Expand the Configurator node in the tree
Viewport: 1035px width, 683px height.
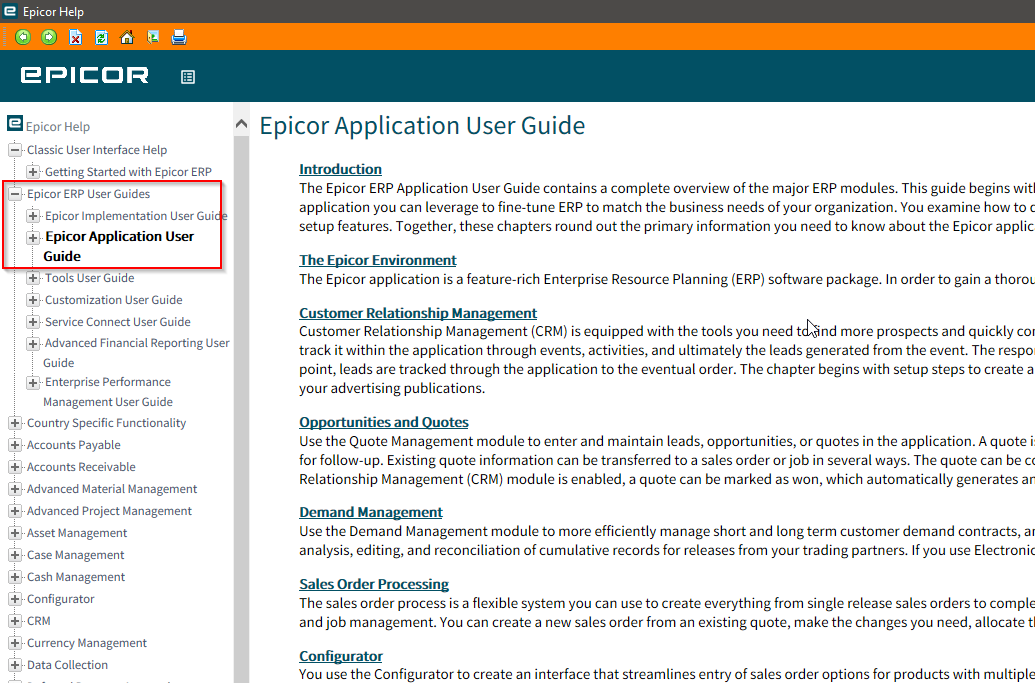tap(15, 599)
